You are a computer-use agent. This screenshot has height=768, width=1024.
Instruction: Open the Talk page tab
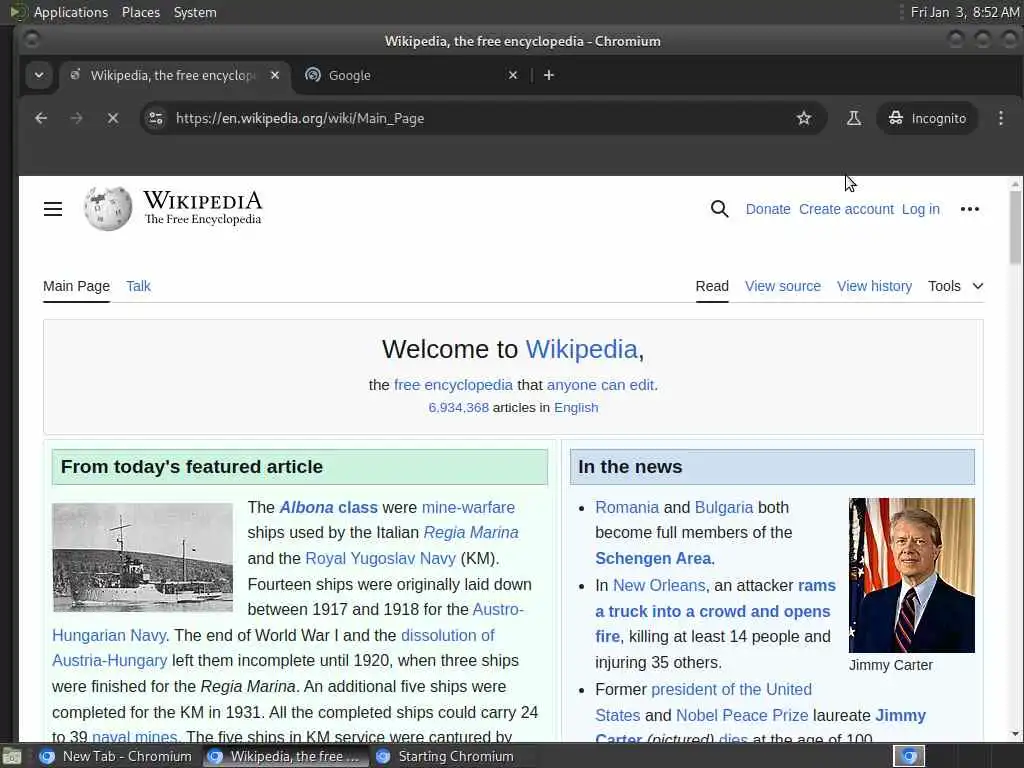[138, 286]
